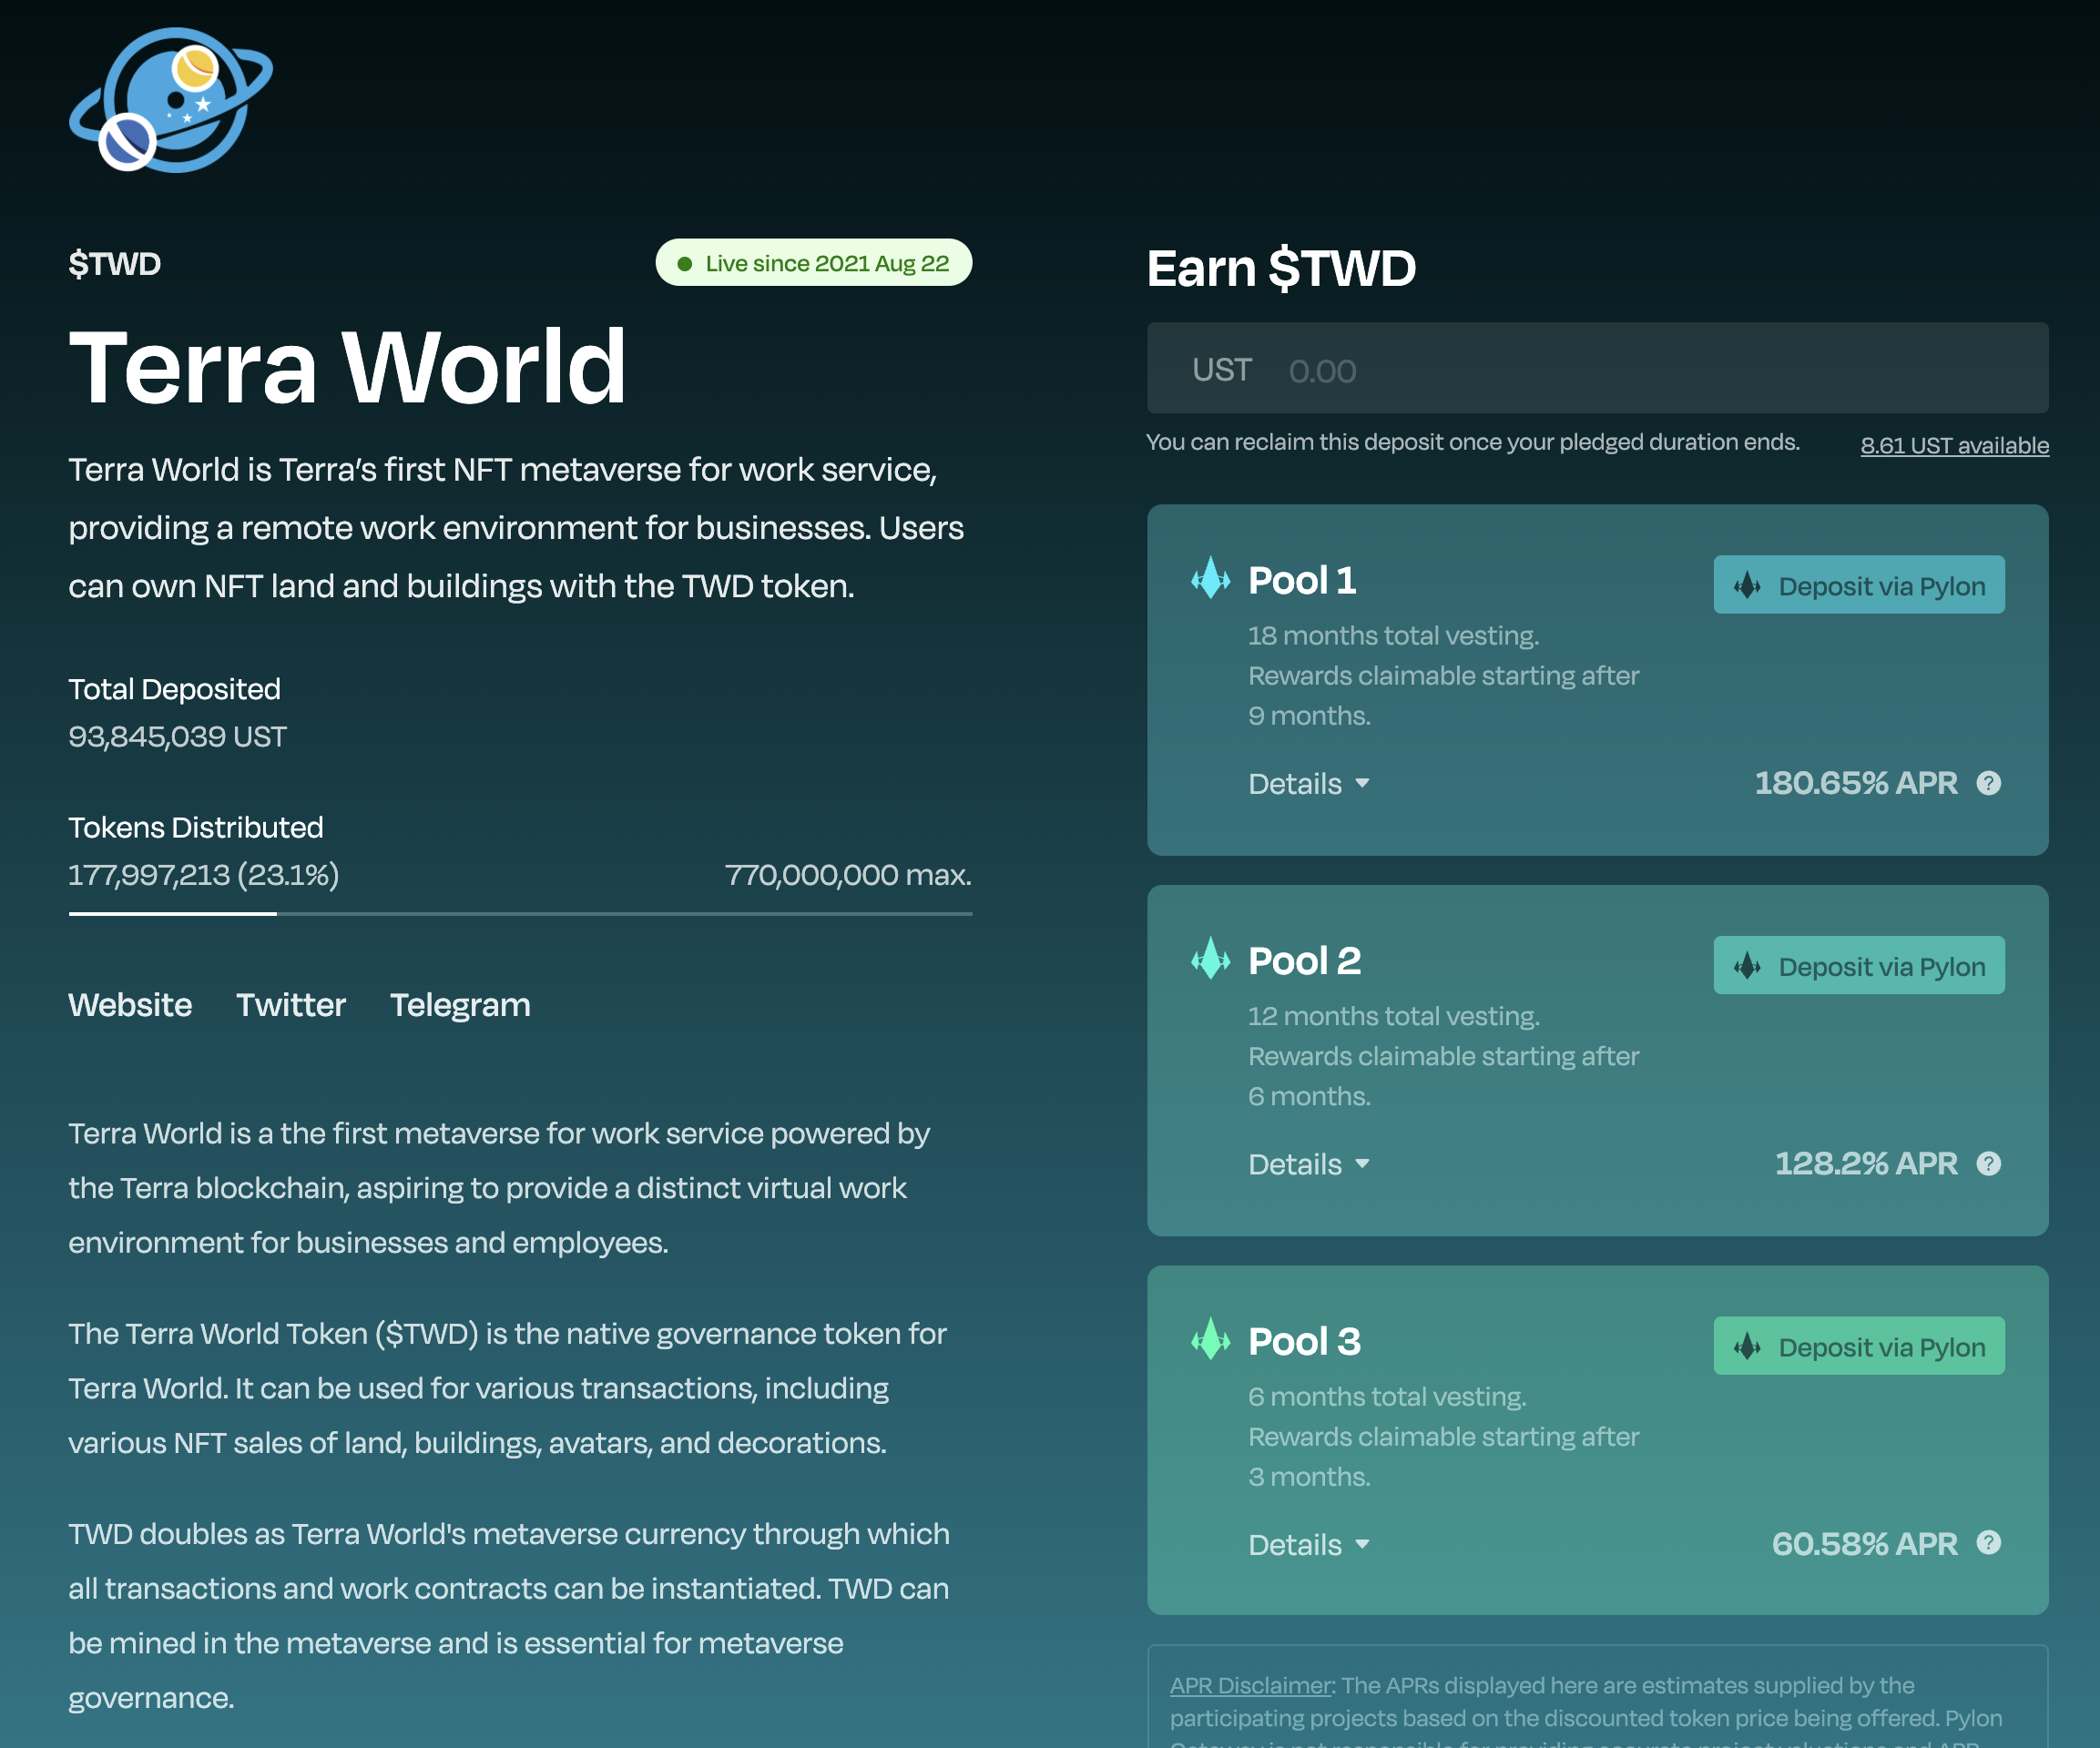This screenshot has width=2100, height=1748.
Task: Click help icon beside 60.58% APR
Action: click(x=1988, y=1543)
